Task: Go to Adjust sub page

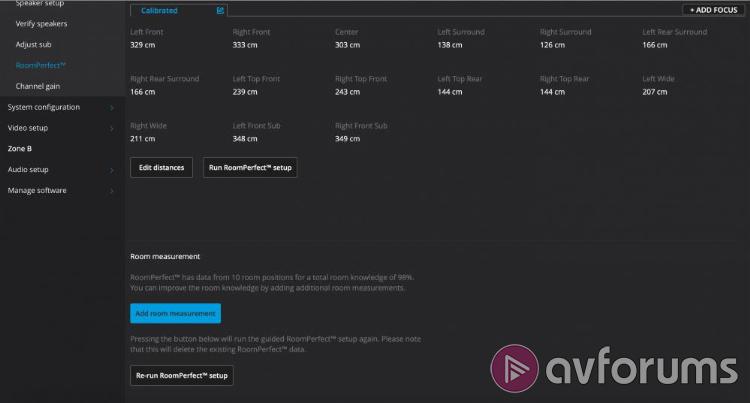Action: click(33, 44)
